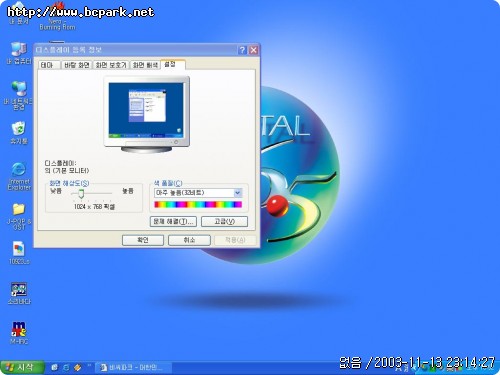The image size is (500, 375).
Task: Open the colorful document icon below J-POP folder
Action: (x=19, y=252)
